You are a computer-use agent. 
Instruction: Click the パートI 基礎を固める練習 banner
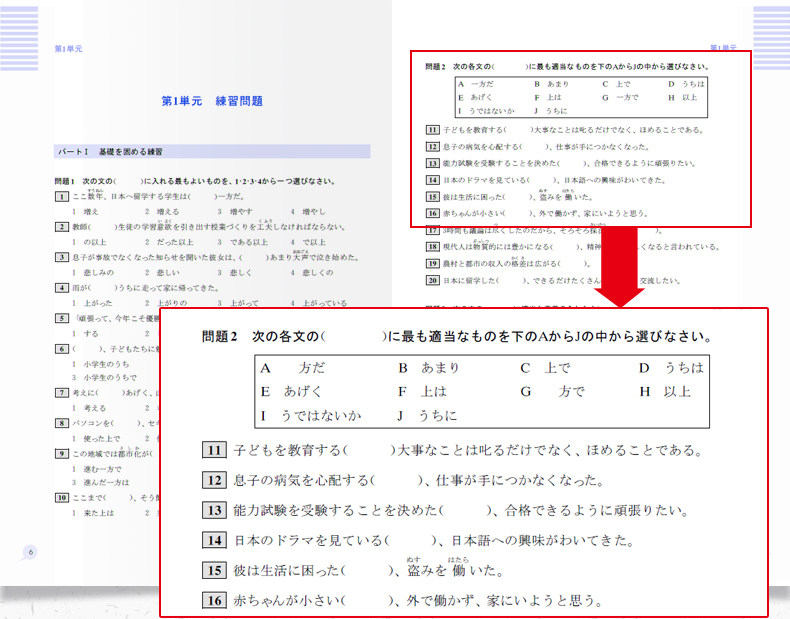point(212,152)
